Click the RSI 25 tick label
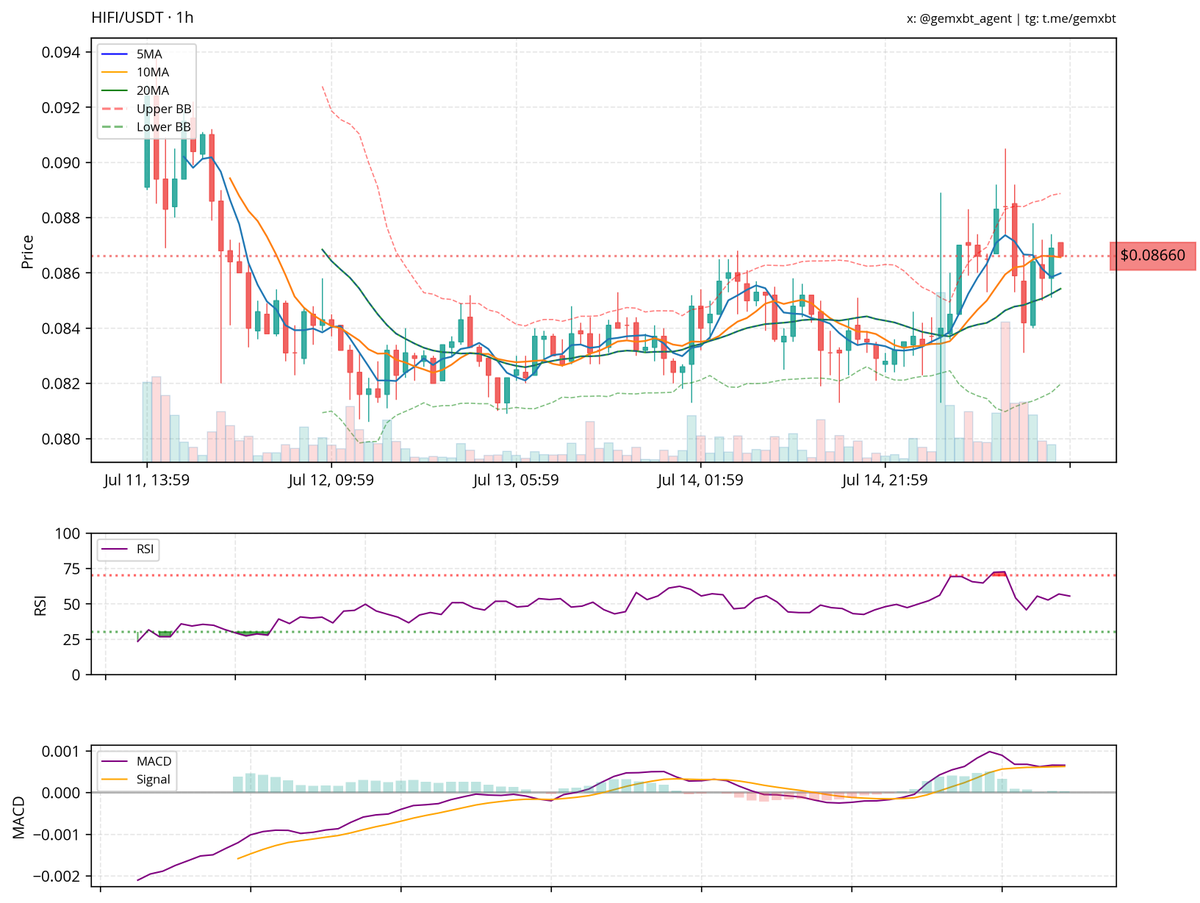Image resolution: width=1200 pixels, height=903 pixels. pos(73,639)
